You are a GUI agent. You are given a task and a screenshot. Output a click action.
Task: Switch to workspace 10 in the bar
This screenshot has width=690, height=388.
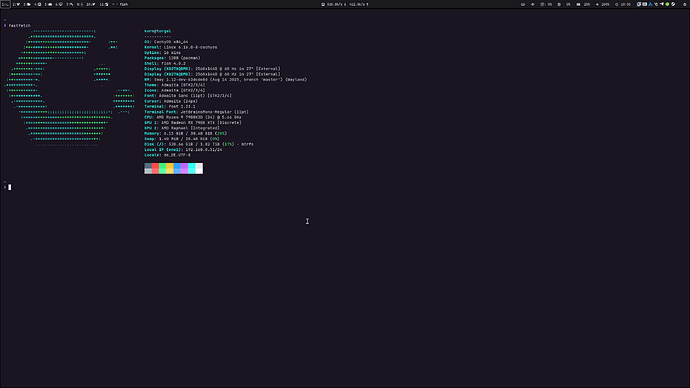point(91,4)
